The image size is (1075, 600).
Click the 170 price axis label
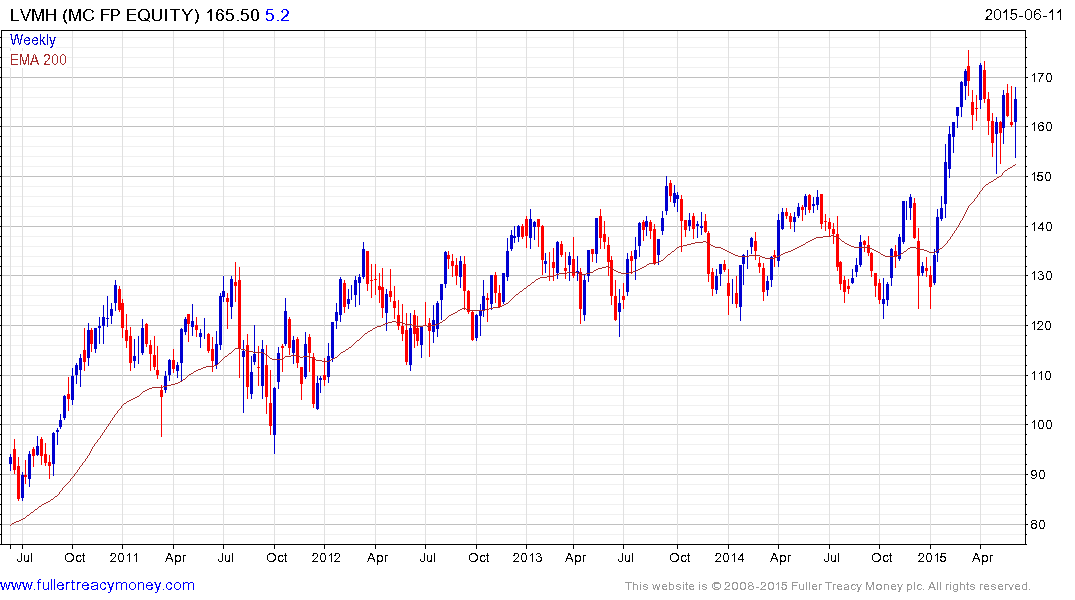[x=1041, y=77]
